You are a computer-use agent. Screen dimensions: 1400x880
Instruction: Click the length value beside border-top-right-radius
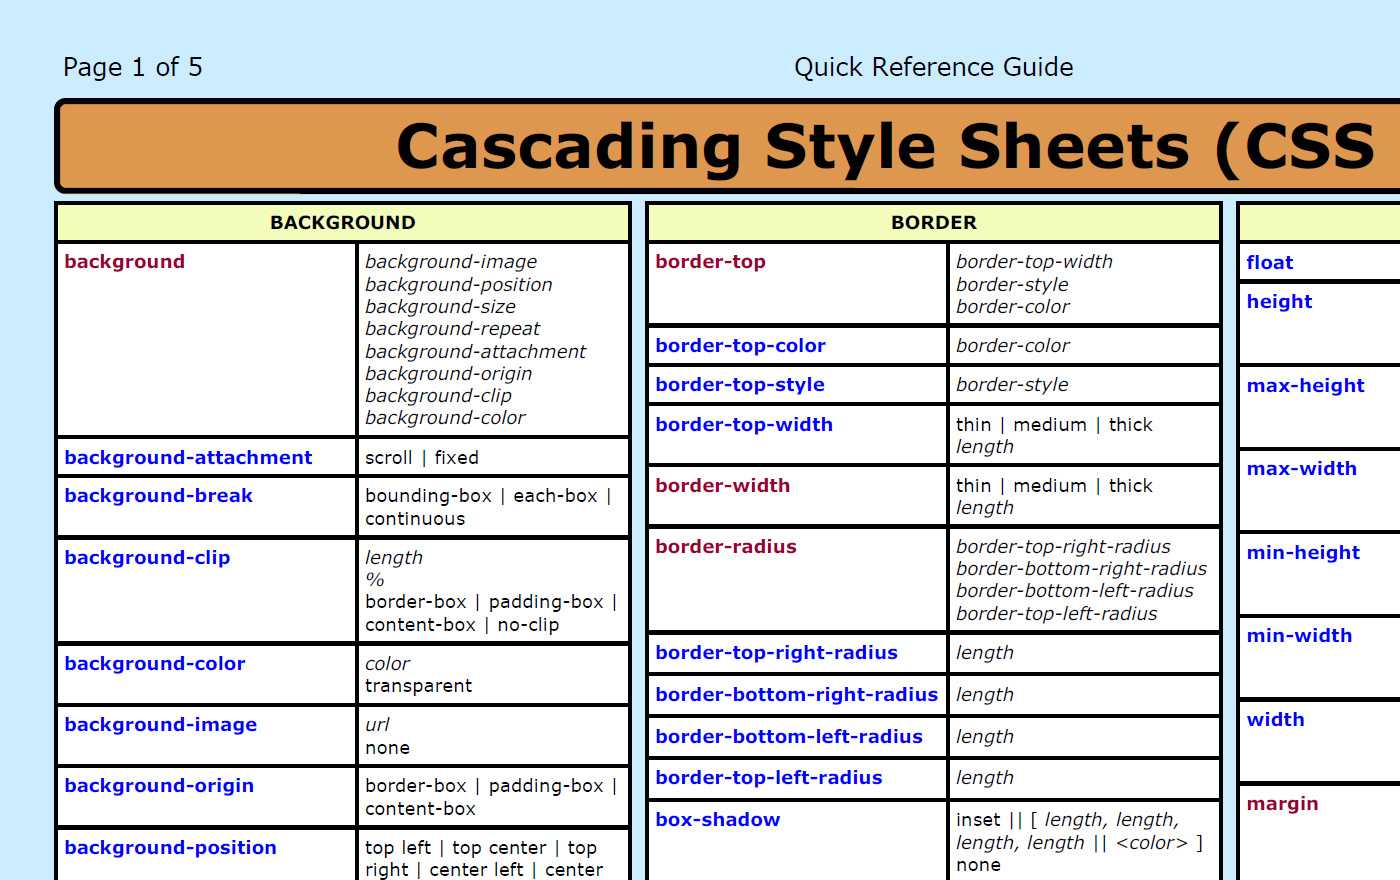point(985,653)
